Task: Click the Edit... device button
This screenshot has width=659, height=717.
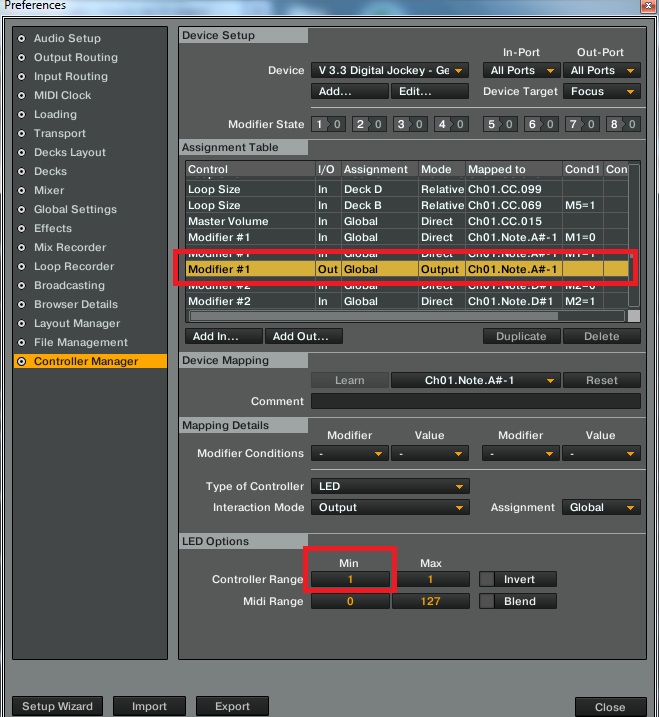Action: click(430, 91)
